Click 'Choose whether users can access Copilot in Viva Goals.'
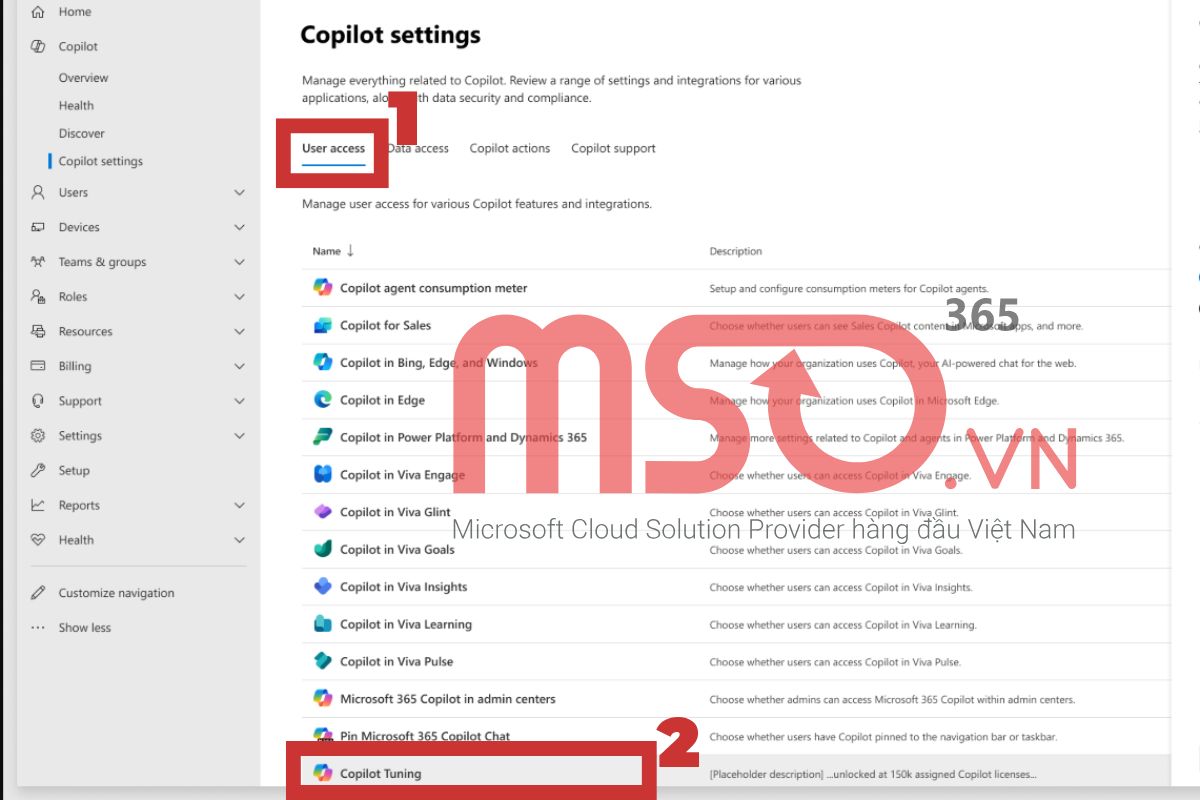Screen dimensions: 1200x800 [834, 550]
